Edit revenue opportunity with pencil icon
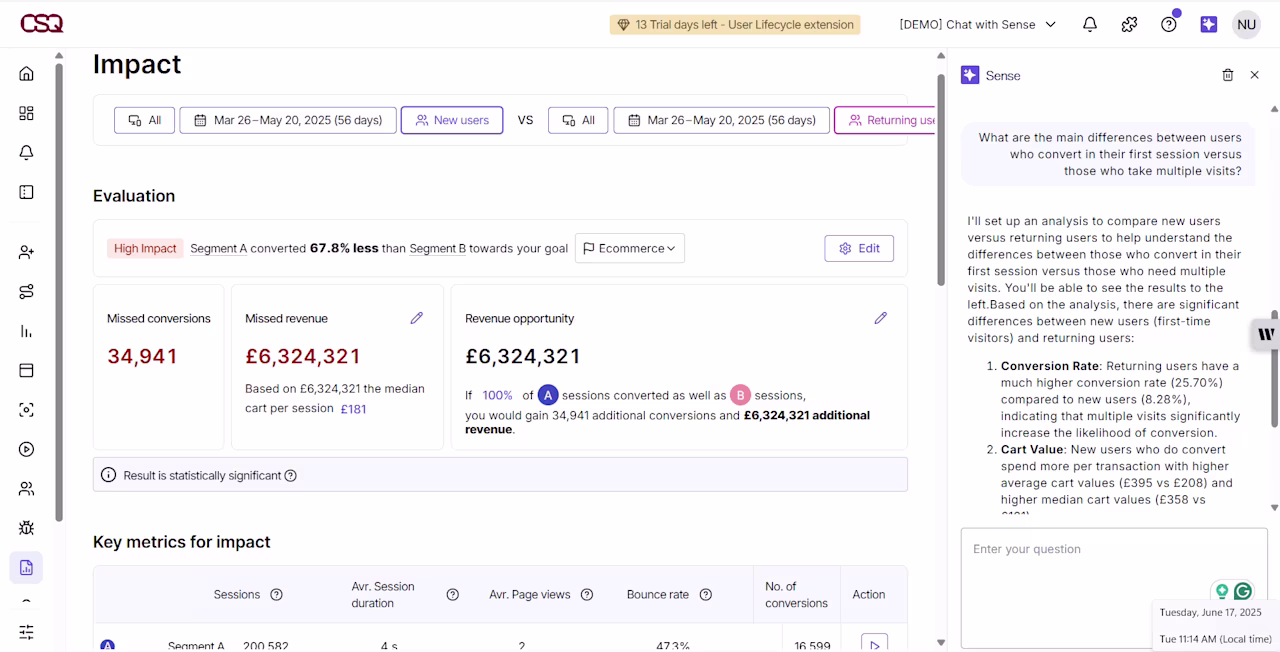 pyautogui.click(x=880, y=318)
